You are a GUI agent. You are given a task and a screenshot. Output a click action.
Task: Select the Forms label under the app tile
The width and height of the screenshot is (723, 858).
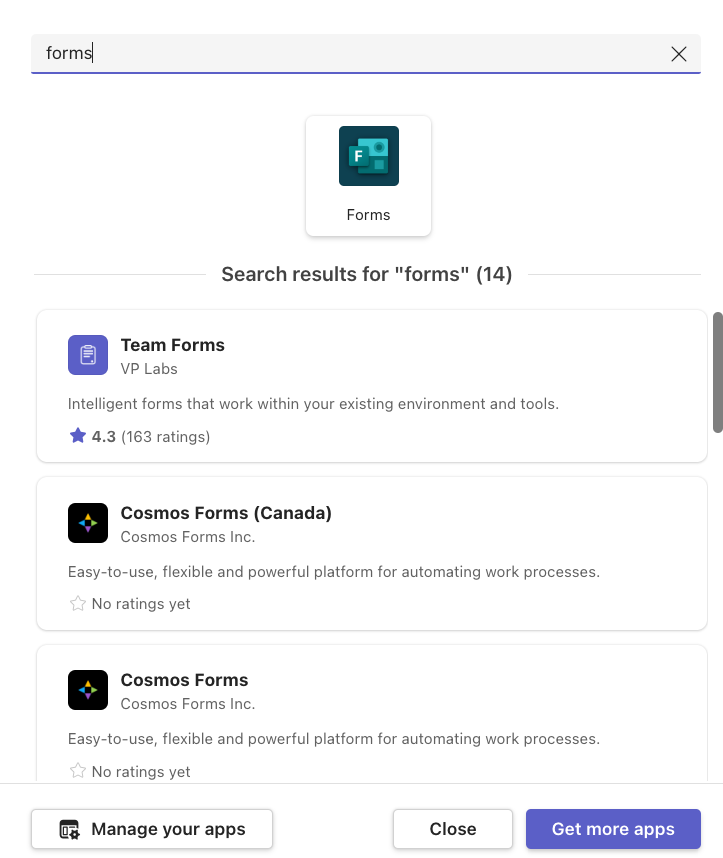coord(368,215)
